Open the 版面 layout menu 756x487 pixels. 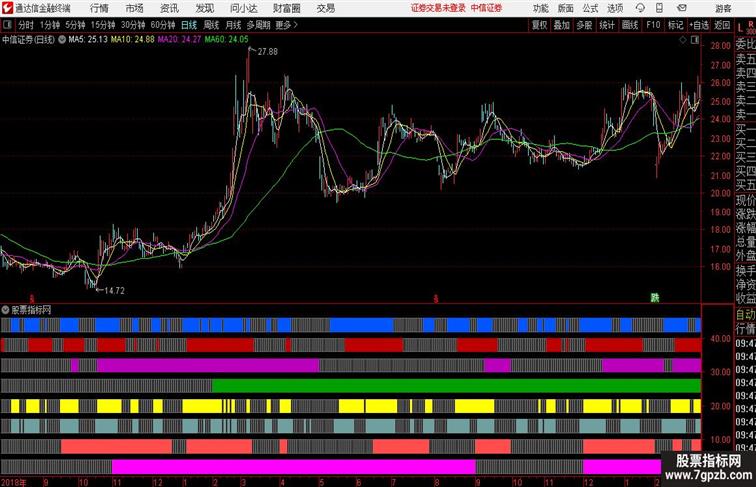click(566, 8)
